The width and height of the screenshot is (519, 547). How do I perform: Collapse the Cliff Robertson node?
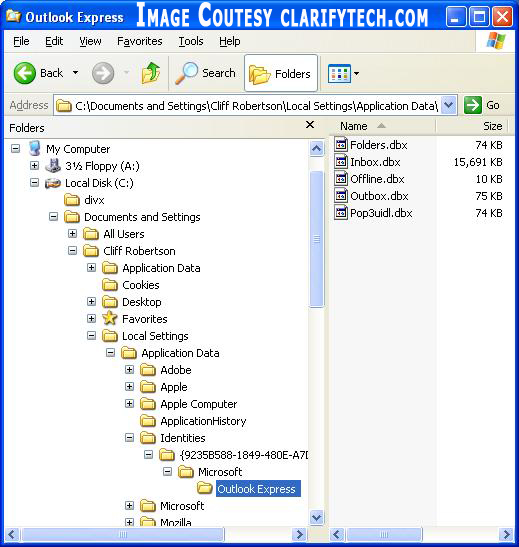(x=72, y=251)
